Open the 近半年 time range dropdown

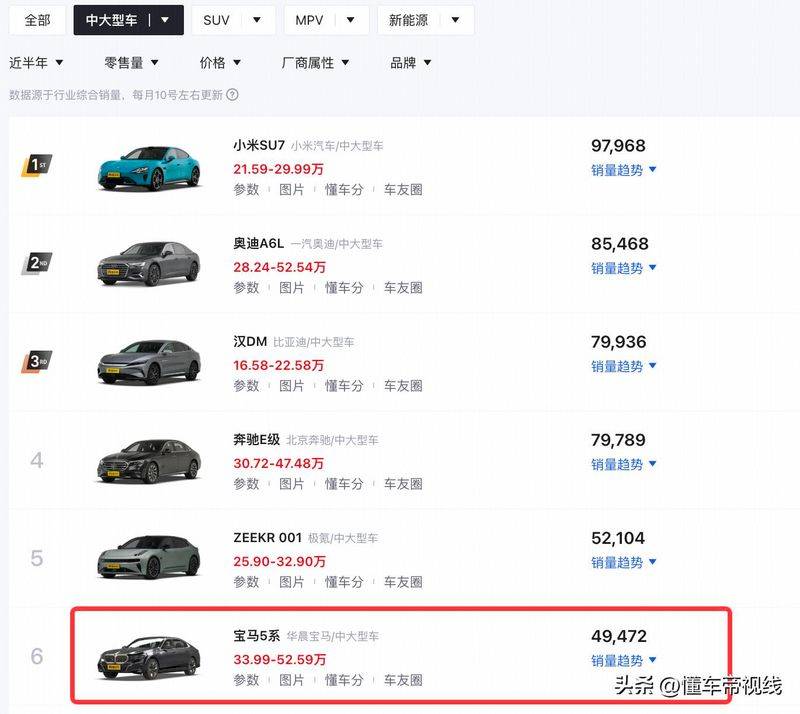click(x=36, y=62)
